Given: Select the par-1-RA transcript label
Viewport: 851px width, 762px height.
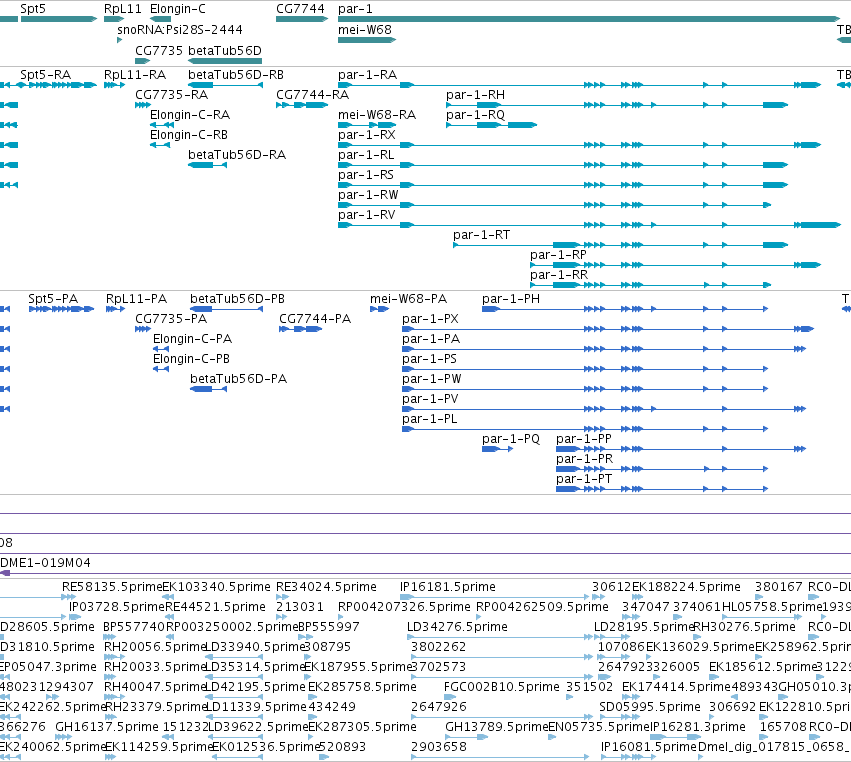Looking at the screenshot, I should [367, 74].
